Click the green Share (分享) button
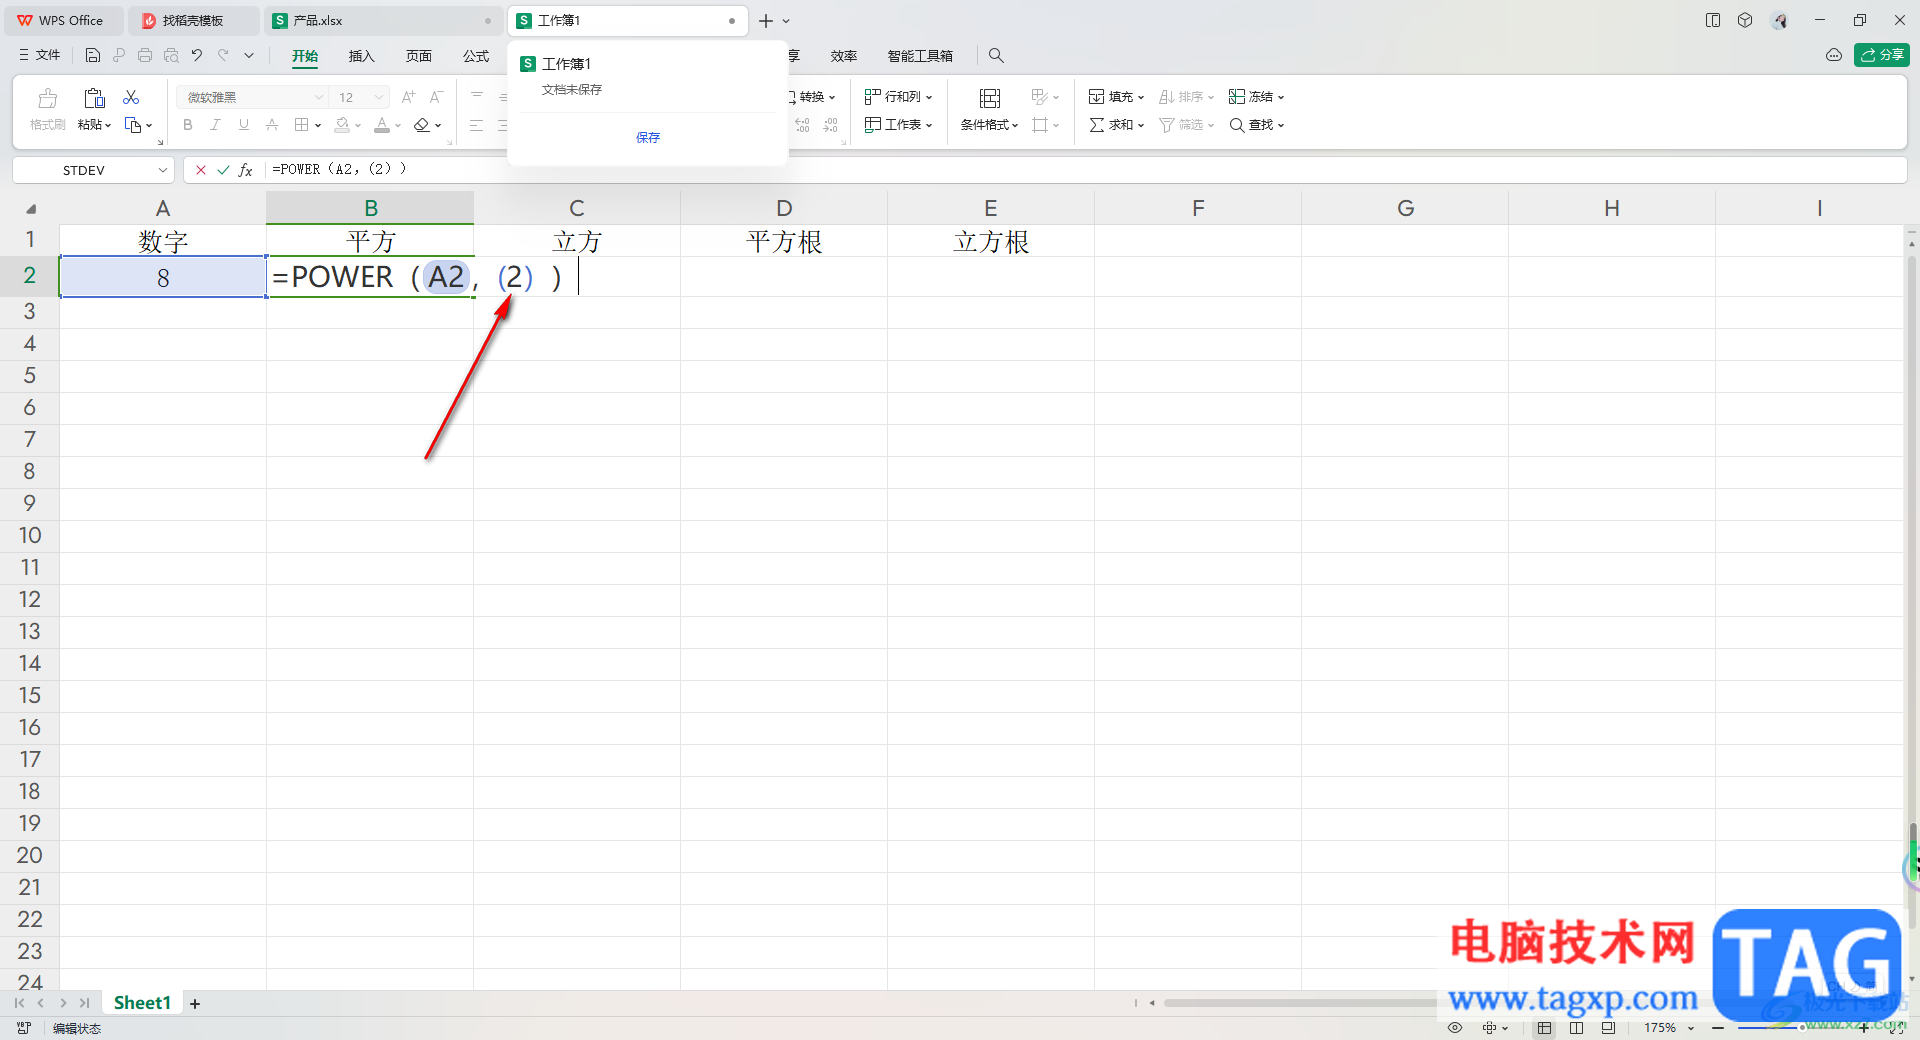 [x=1882, y=55]
